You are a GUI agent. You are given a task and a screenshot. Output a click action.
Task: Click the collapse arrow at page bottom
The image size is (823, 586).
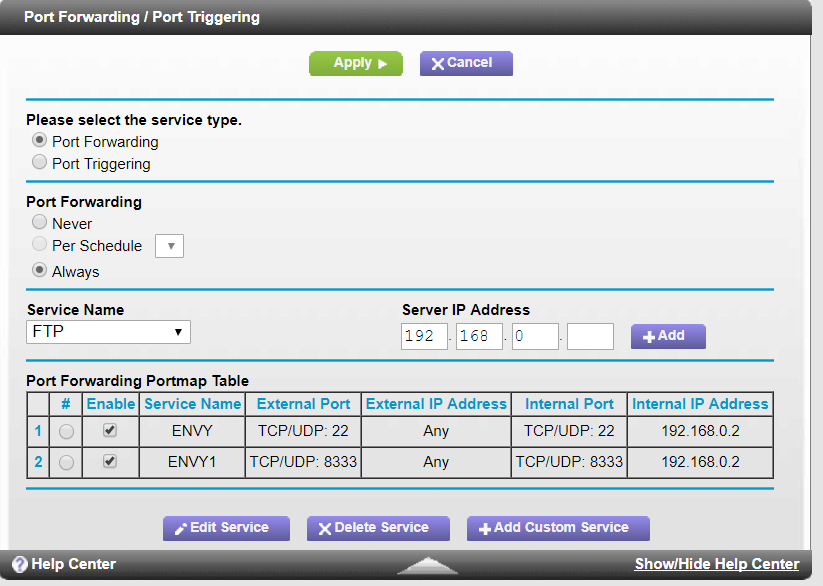click(x=428, y=562)
